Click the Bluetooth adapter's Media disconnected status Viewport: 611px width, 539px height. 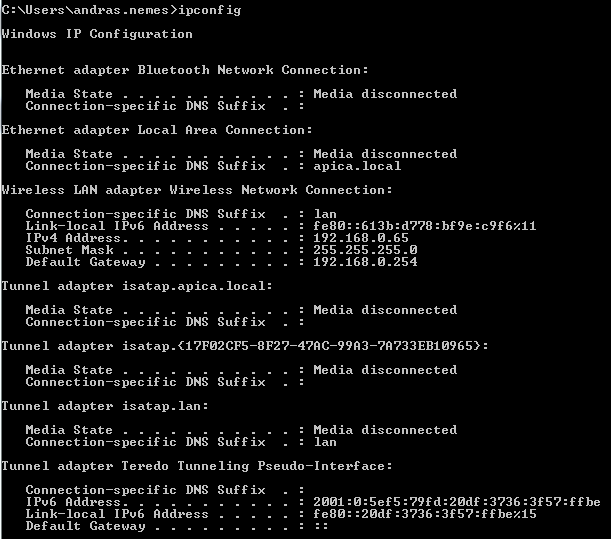click(x=385, y=94)
